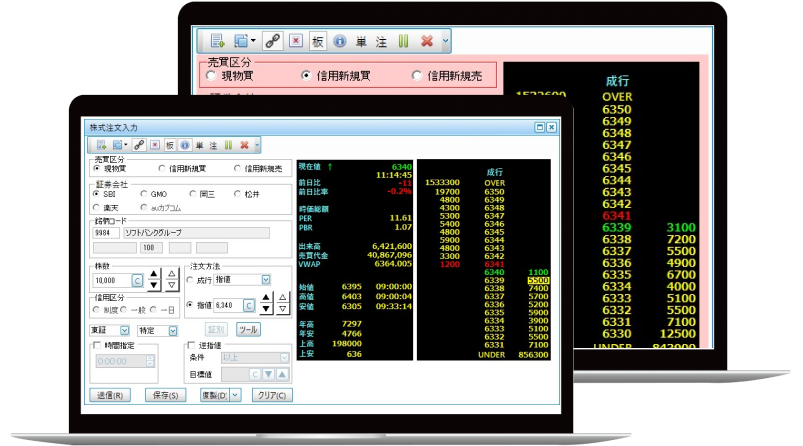Click the 注 icon in back window toolbar

(381, 42)
